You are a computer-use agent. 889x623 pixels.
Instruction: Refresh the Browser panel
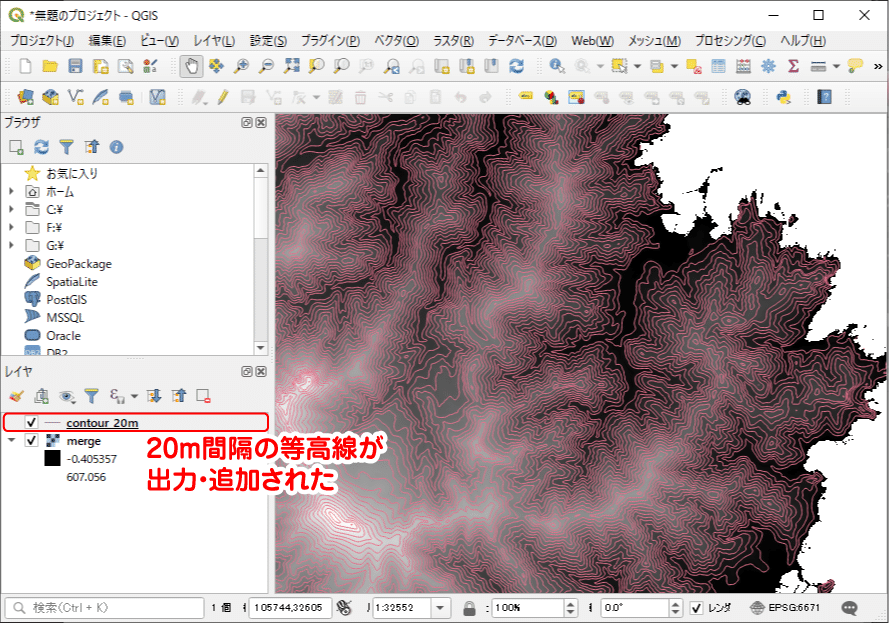40,147
